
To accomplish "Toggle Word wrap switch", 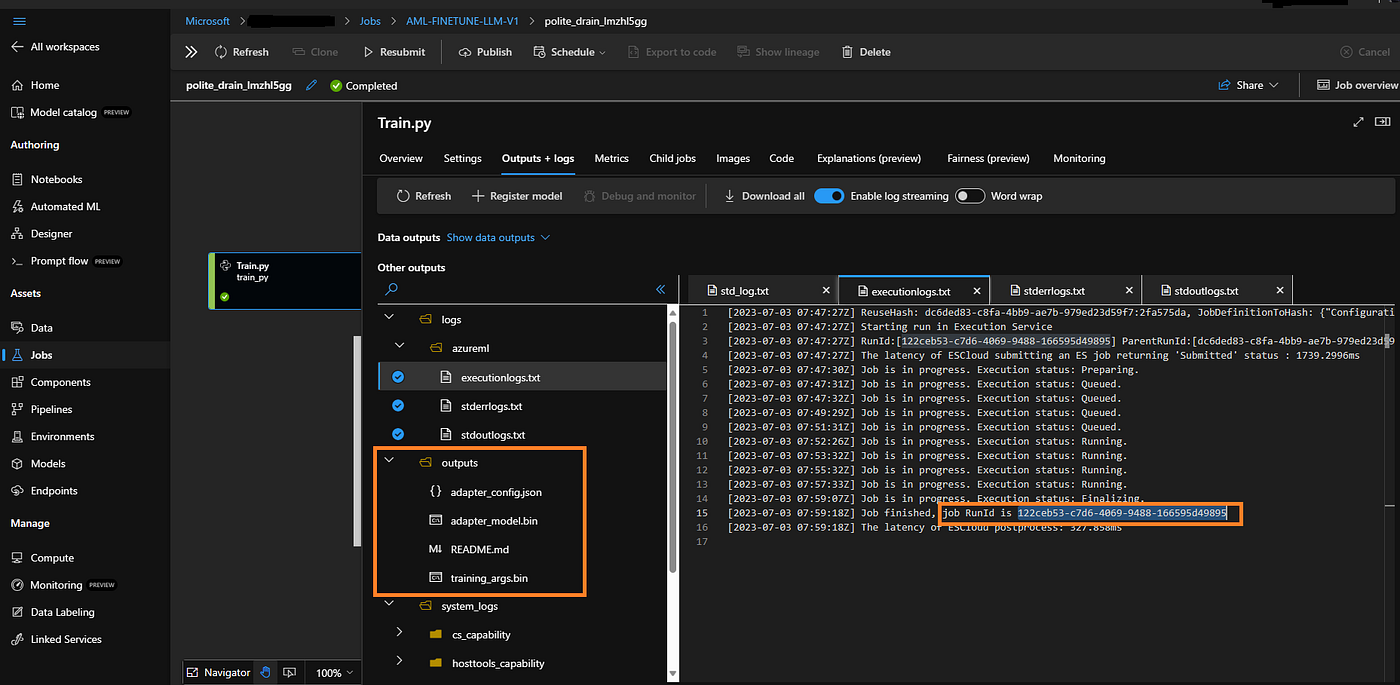I will coord(970,196).
